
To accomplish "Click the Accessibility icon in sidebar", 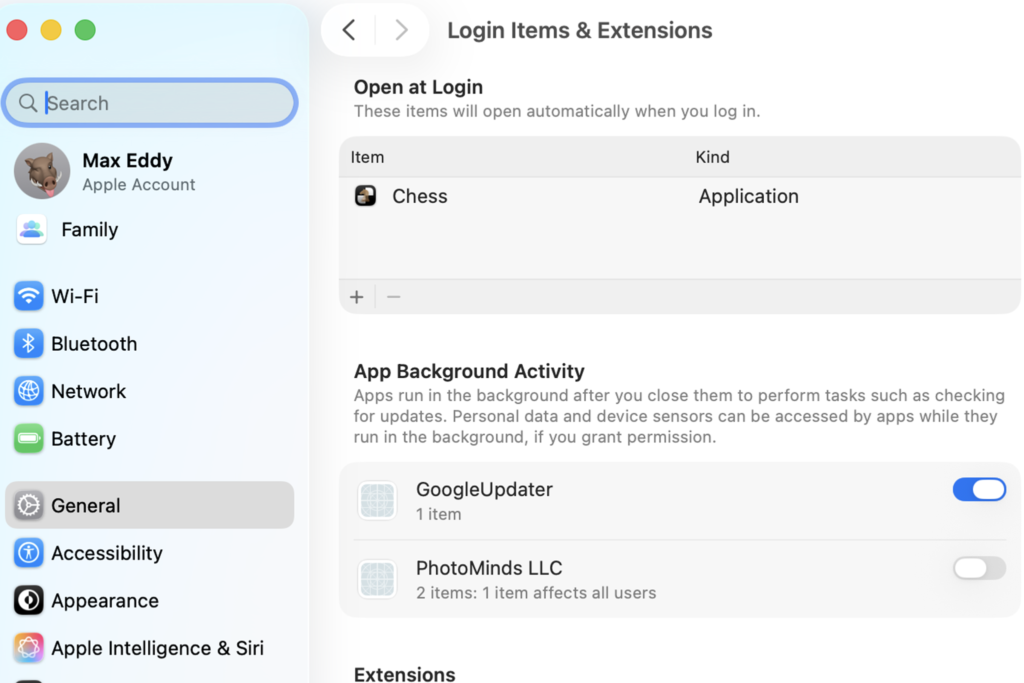I will tap(29, 553).
